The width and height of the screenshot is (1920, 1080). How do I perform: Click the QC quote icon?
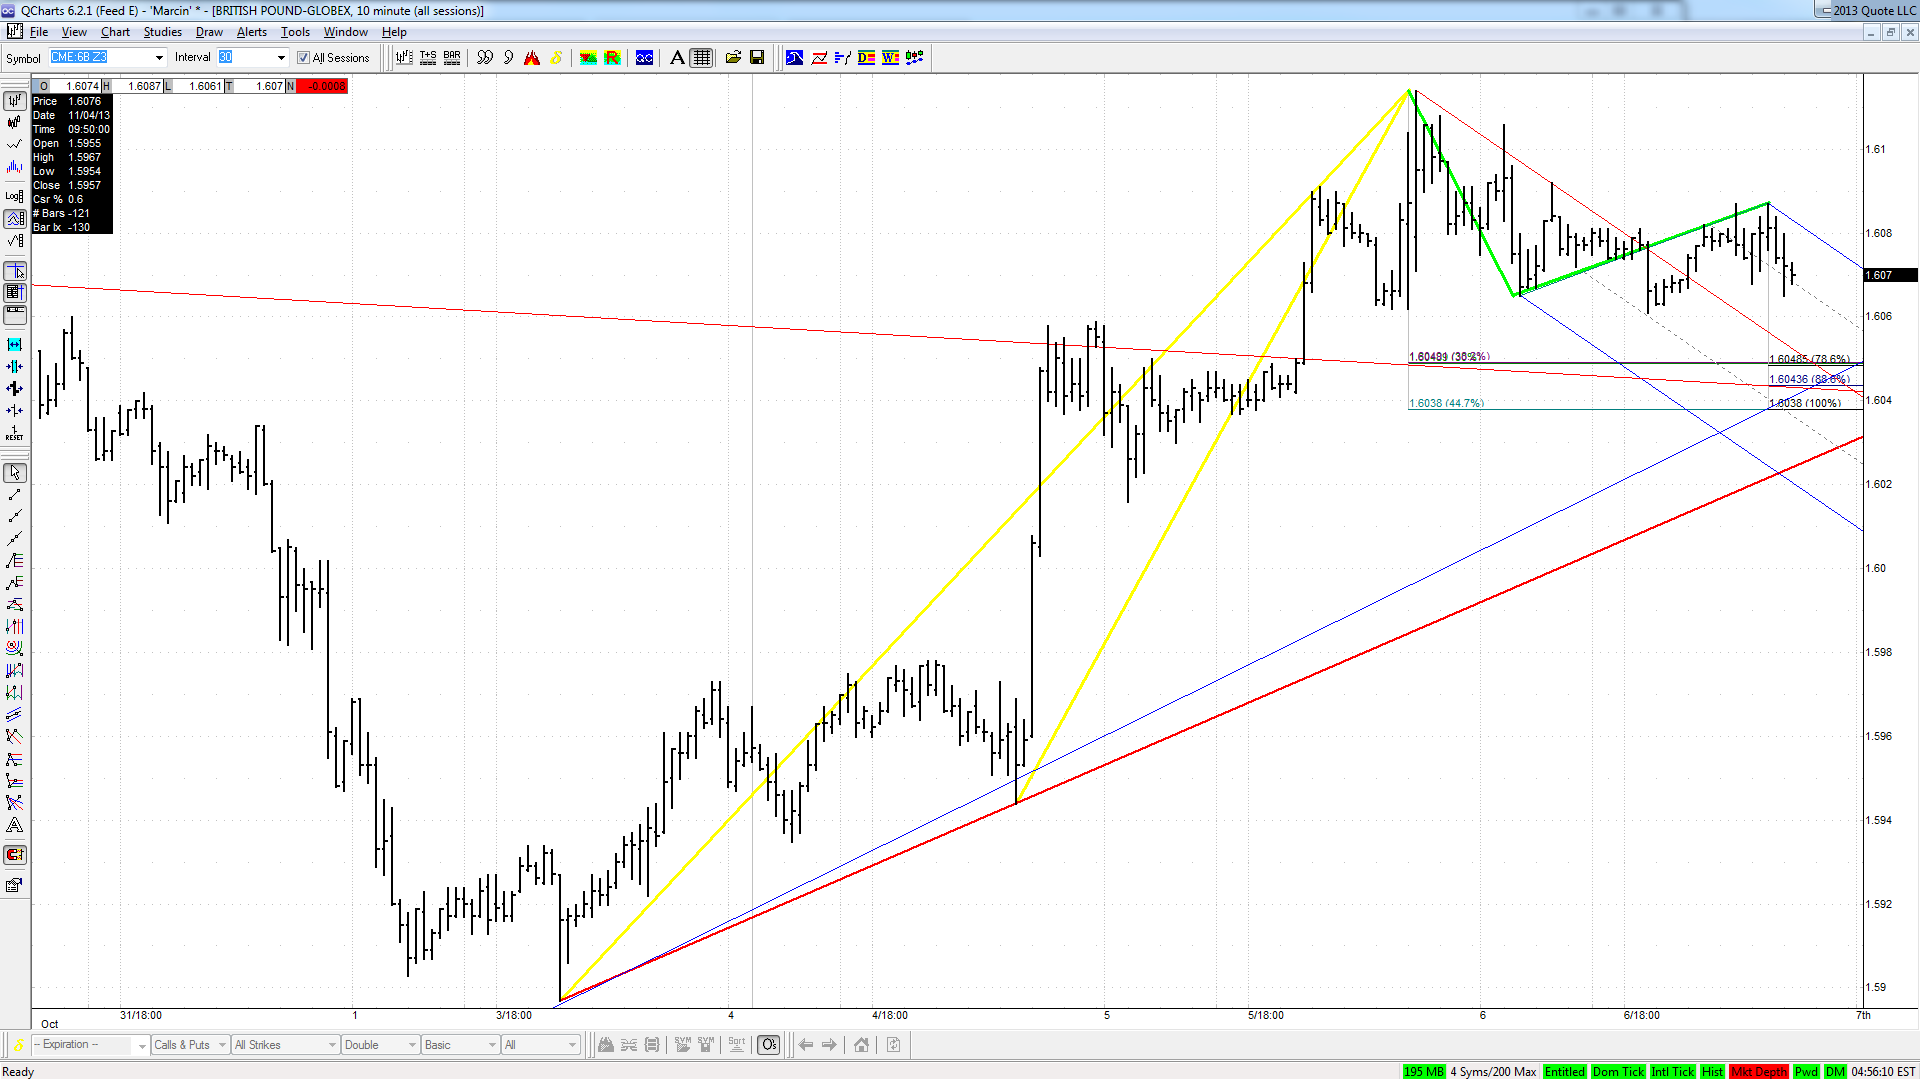tap(645, 58)
